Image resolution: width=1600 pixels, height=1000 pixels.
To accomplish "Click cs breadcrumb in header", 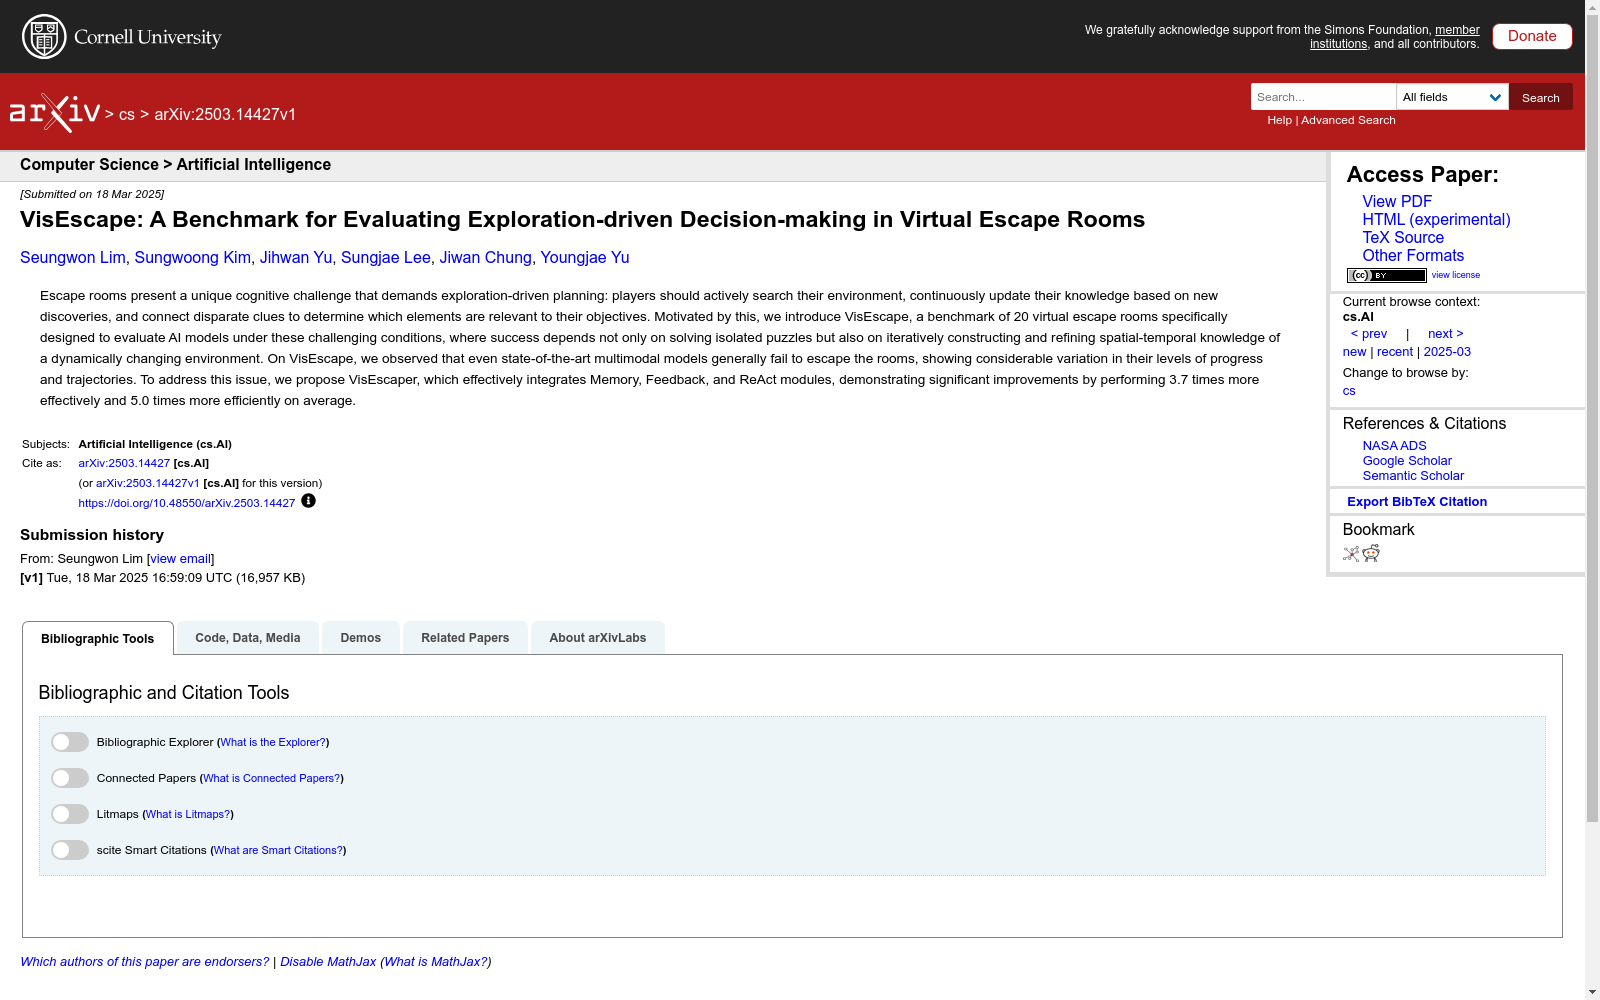I will click(127, 115).
